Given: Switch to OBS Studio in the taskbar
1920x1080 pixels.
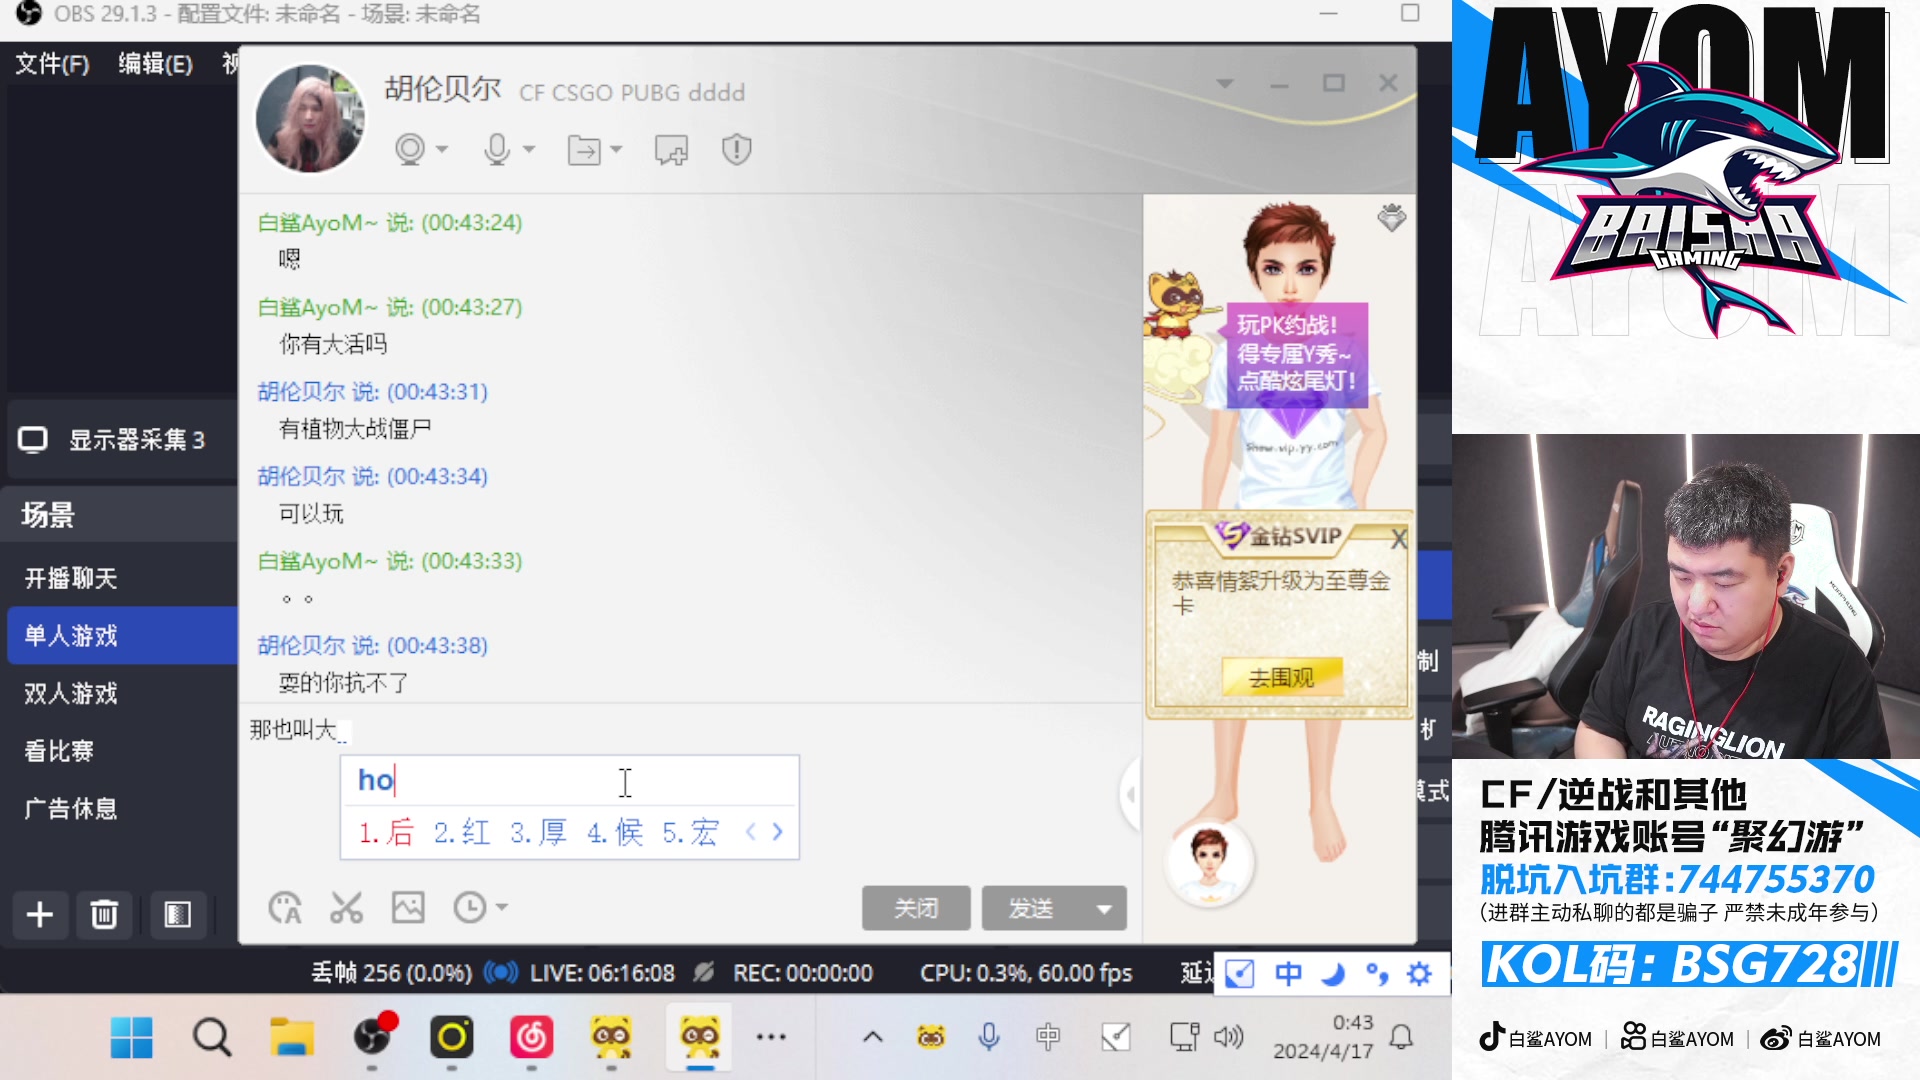Looking at the screenshot, I should point(372,1038).
